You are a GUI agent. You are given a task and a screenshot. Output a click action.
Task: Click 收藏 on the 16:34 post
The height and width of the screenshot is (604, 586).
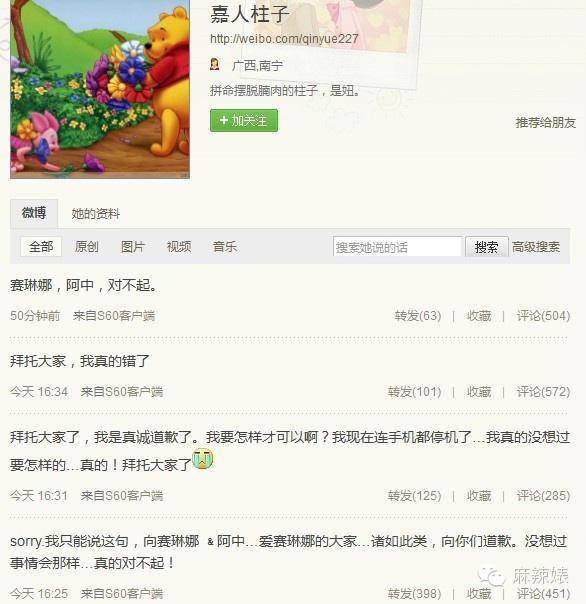pyautogui.click(x=479, y=392)
